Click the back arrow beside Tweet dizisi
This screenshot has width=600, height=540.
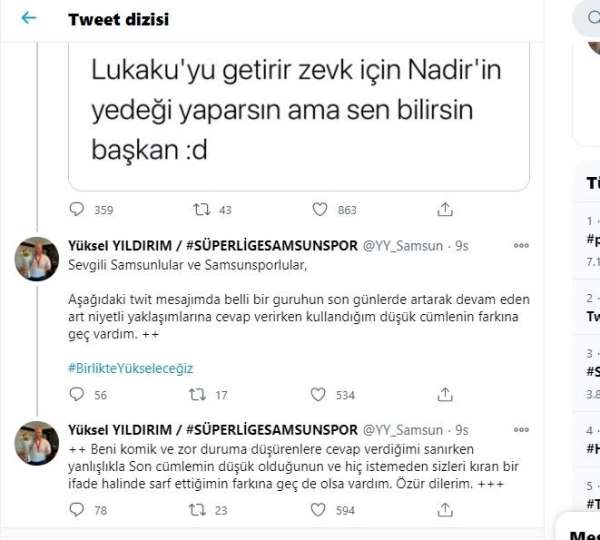click(28, 19)
